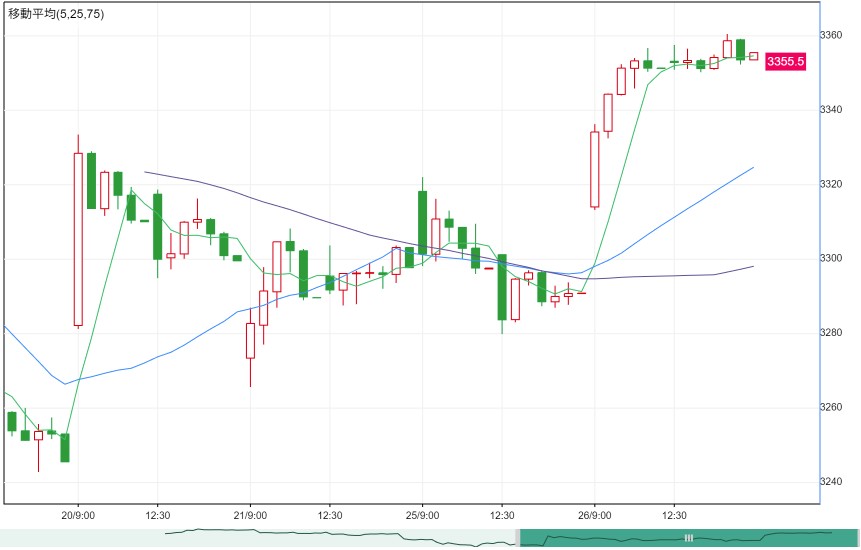Click the 21/9:00 time axis label
861x550 pixels.
pos(250,515)
